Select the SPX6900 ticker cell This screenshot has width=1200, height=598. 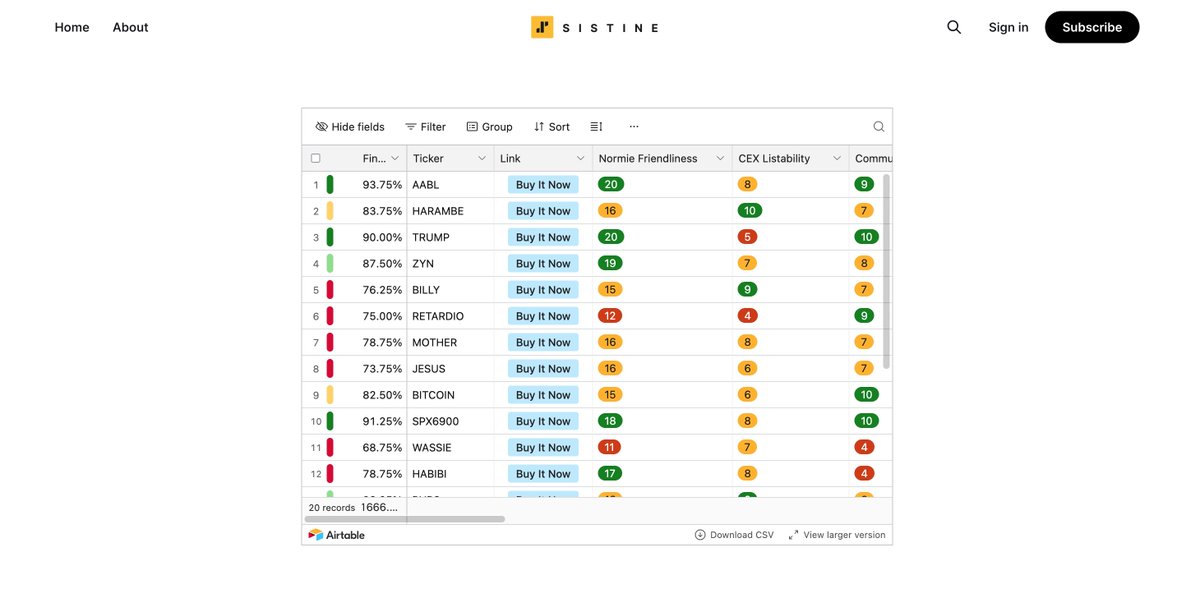pyautogui.click(x=450, y=421)
